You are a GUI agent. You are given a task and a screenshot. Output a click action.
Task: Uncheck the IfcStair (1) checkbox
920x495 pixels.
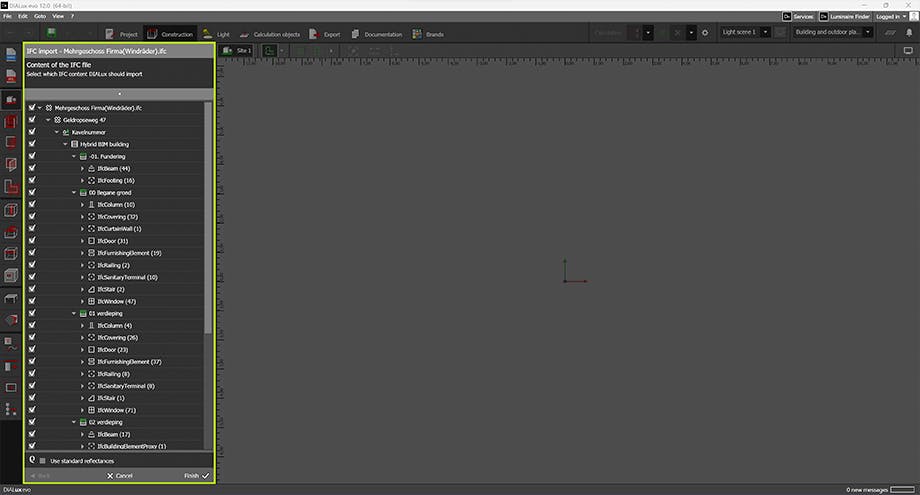(32, 398)
